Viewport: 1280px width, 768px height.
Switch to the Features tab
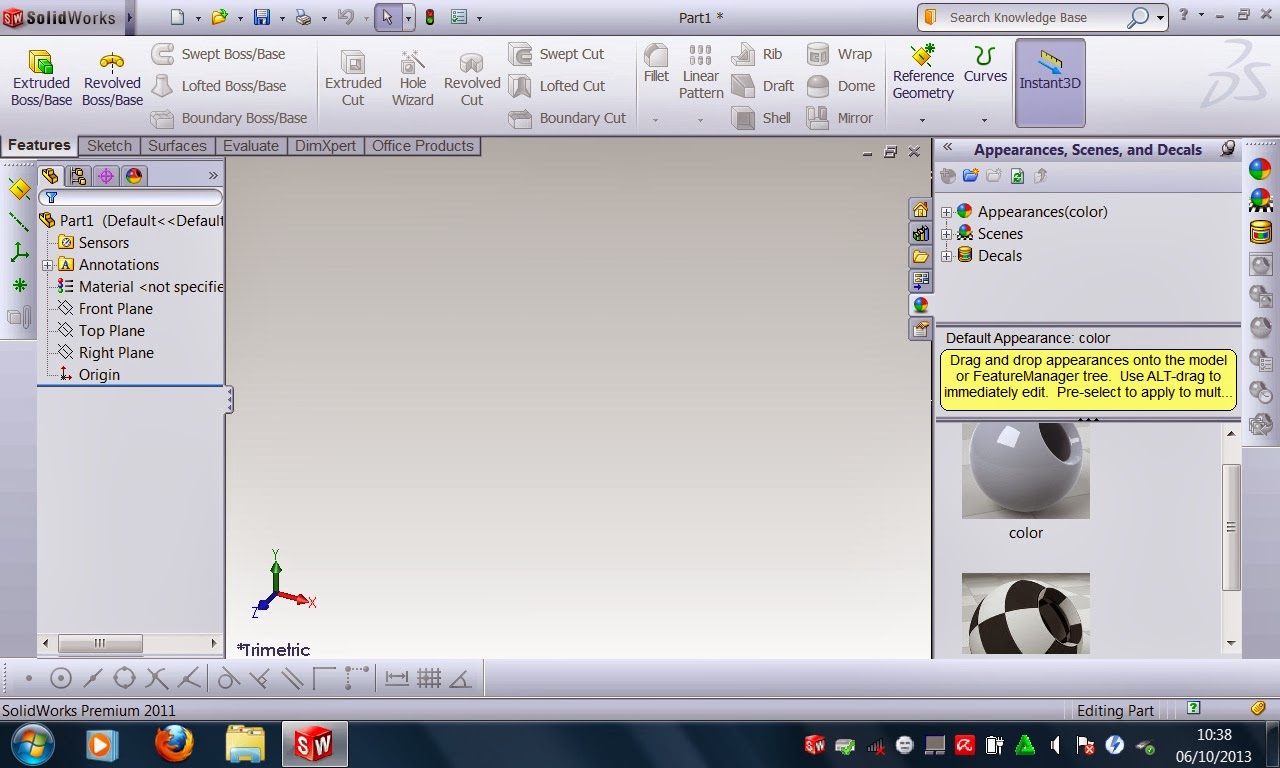[39, 145]
